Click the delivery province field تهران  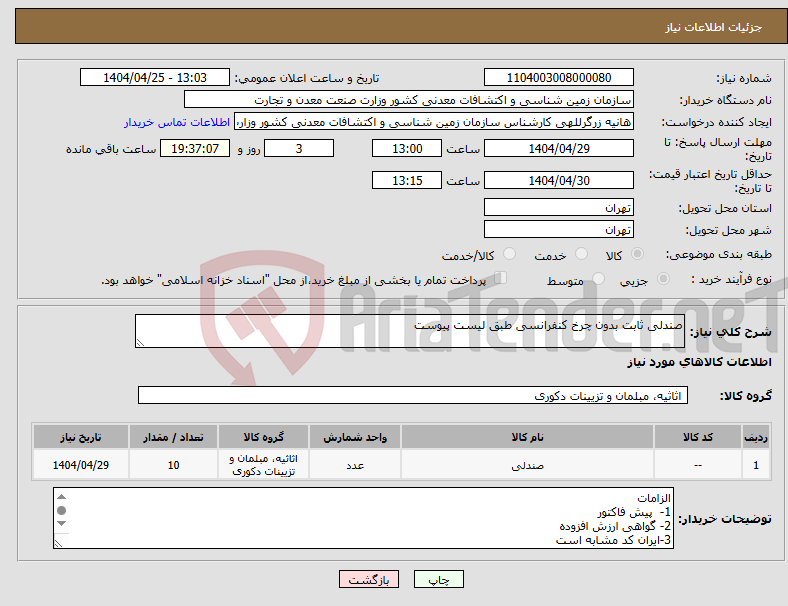tap(558, 207)
